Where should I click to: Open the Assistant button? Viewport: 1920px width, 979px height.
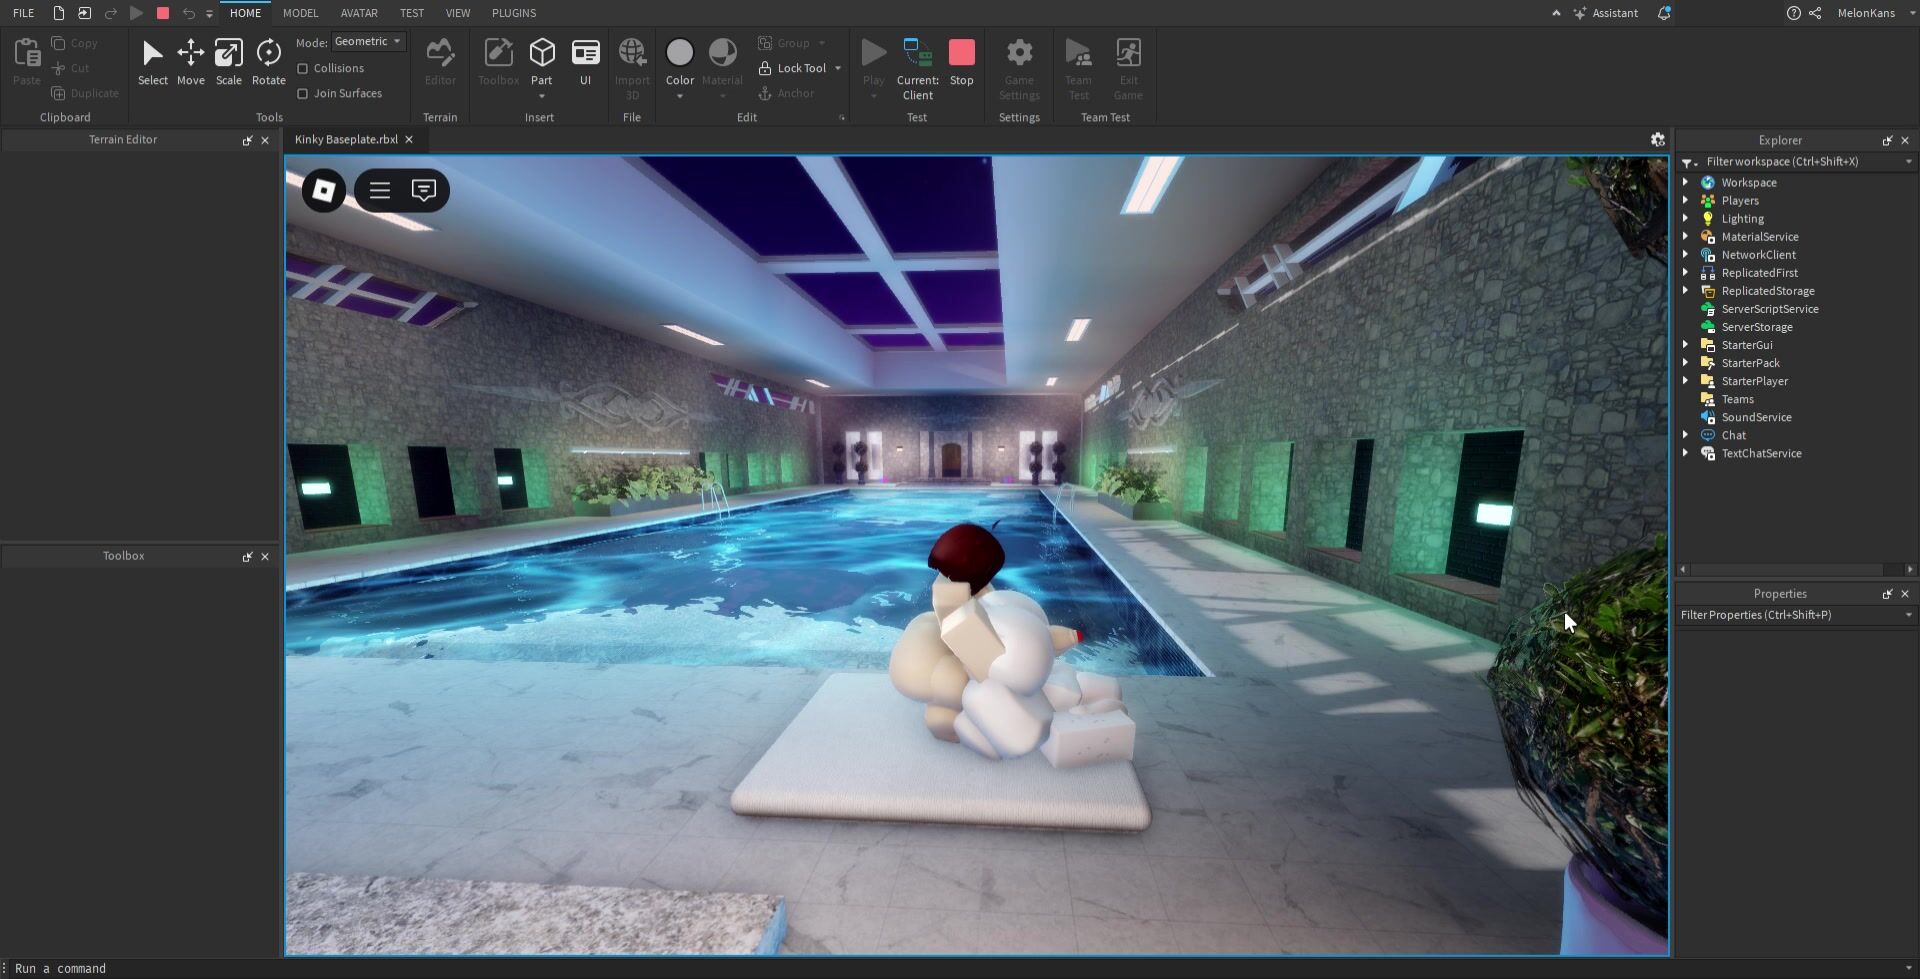(1606, 13)
